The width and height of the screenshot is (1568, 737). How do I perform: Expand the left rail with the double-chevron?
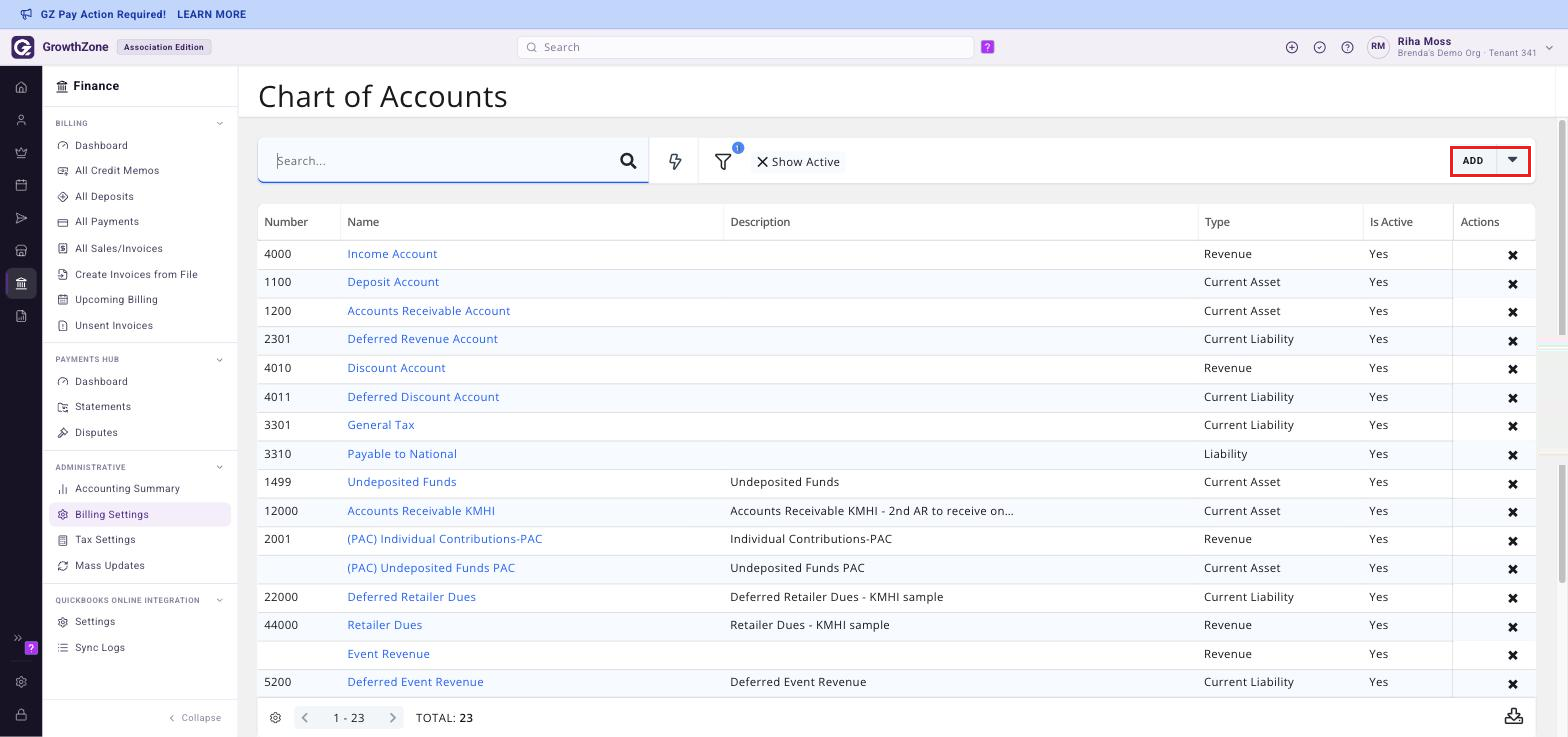point(17,638)
